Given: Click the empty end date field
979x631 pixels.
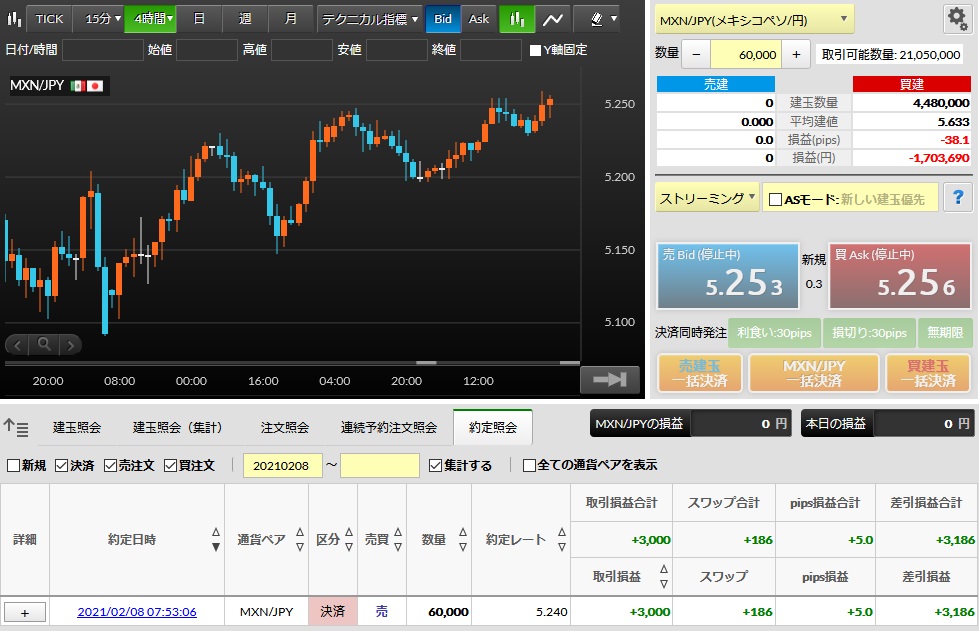Looking at the screenshot, I should point(380,466).
